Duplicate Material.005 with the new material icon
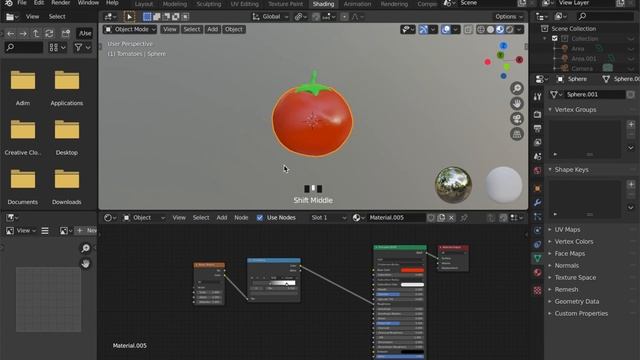The height and width of the screenshot is (360, 640). click(x=441, y=218)
